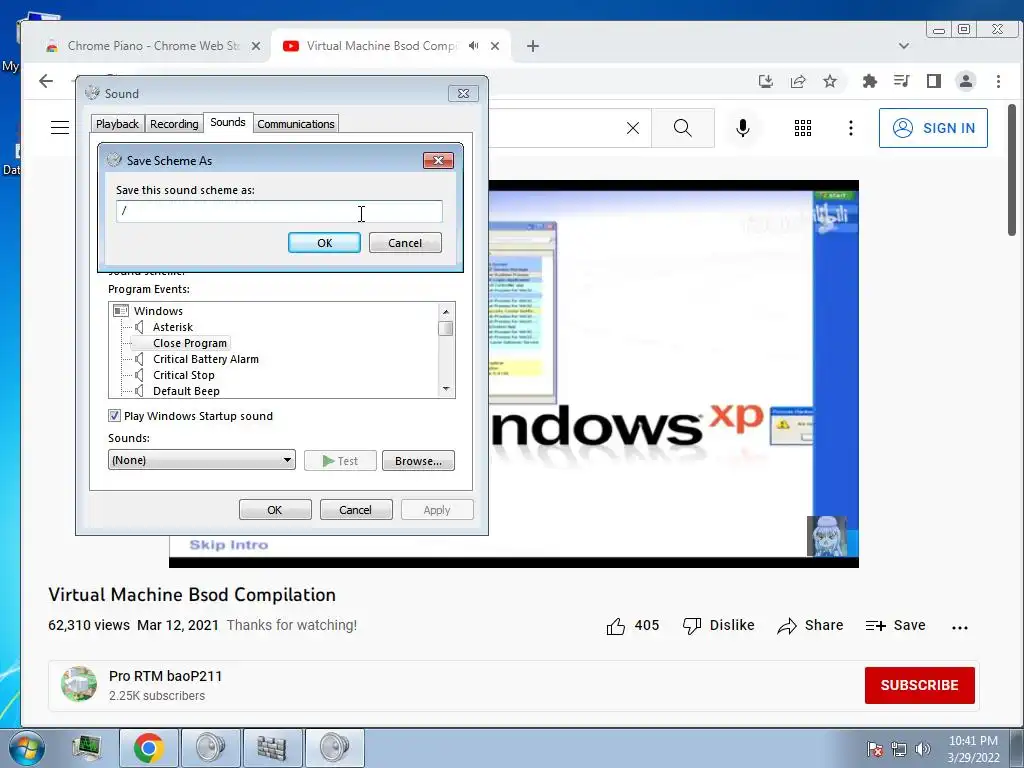
Task: Open the firewall brick wall taskbar icon
Action: click(x=272, y=748)
